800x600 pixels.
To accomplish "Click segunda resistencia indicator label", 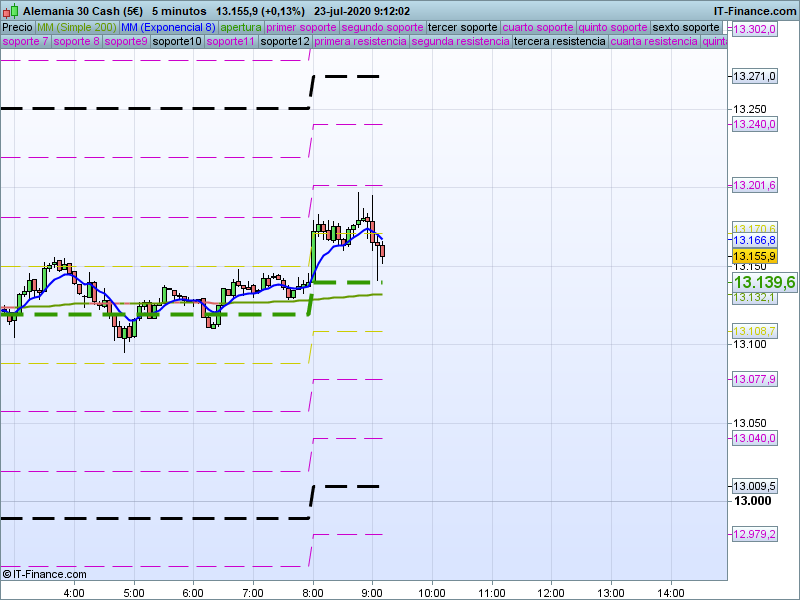I will pyautogui.click(x=461, y=41).
